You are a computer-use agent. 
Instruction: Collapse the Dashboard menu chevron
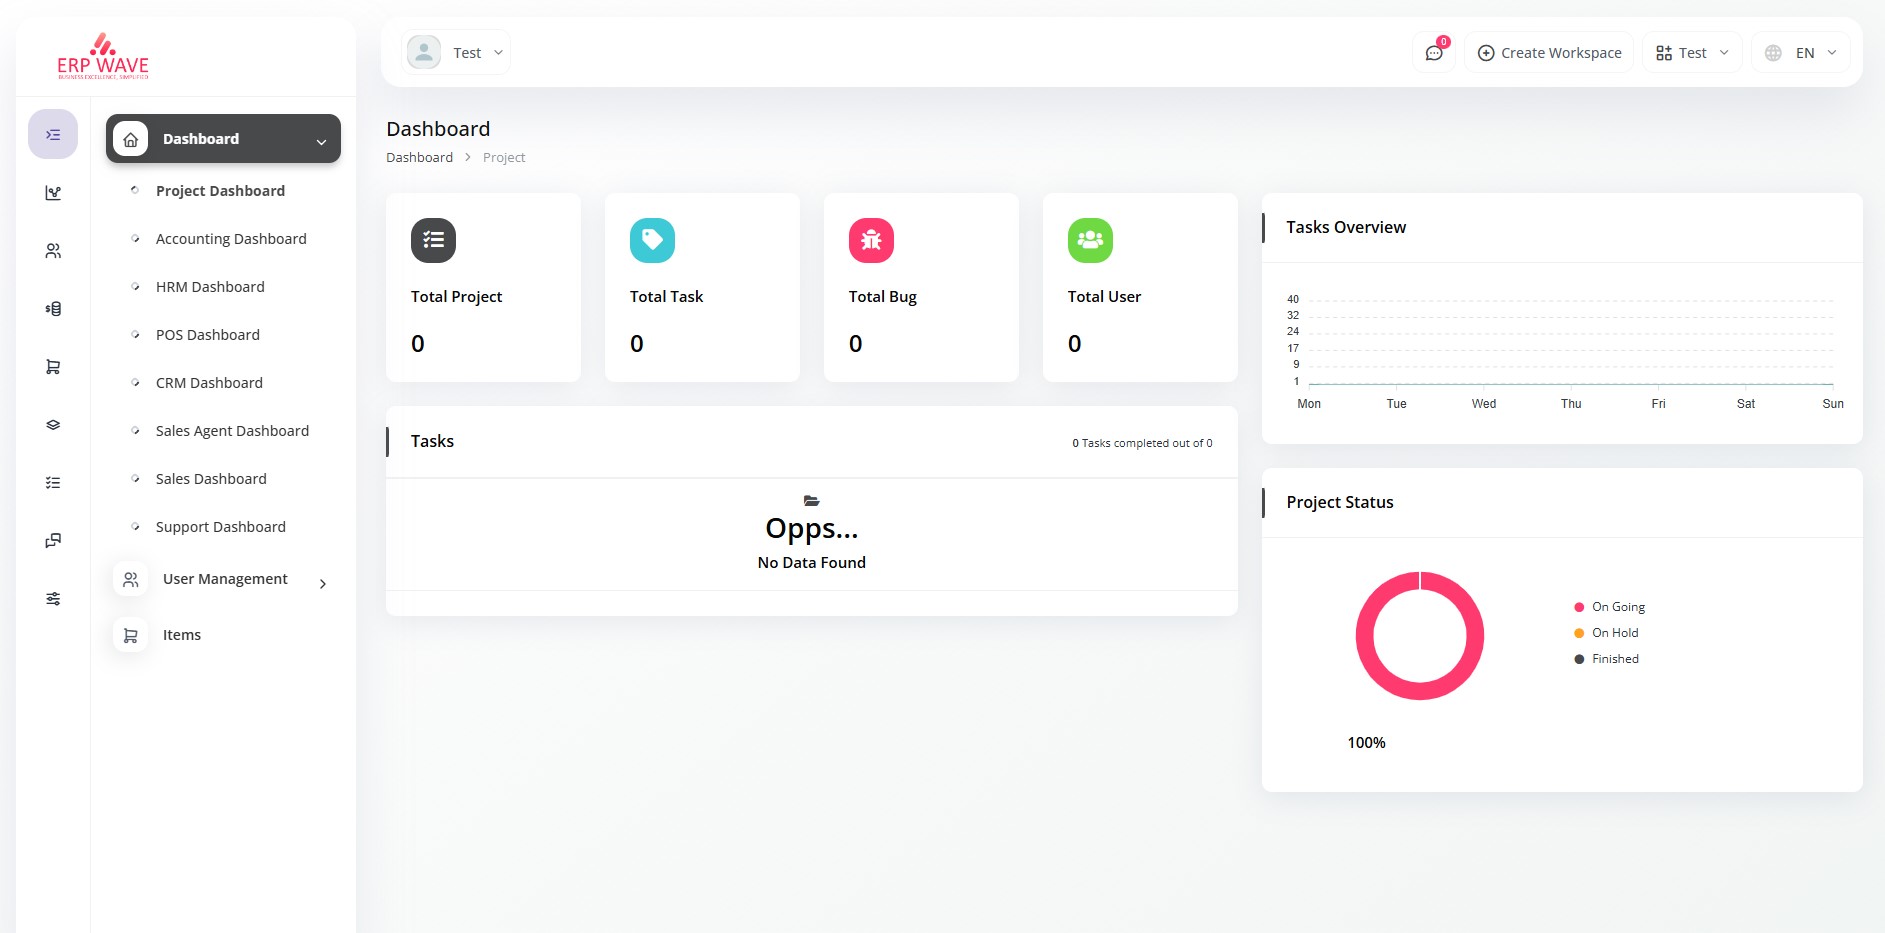pyautogui.click(x=322, y=142)
